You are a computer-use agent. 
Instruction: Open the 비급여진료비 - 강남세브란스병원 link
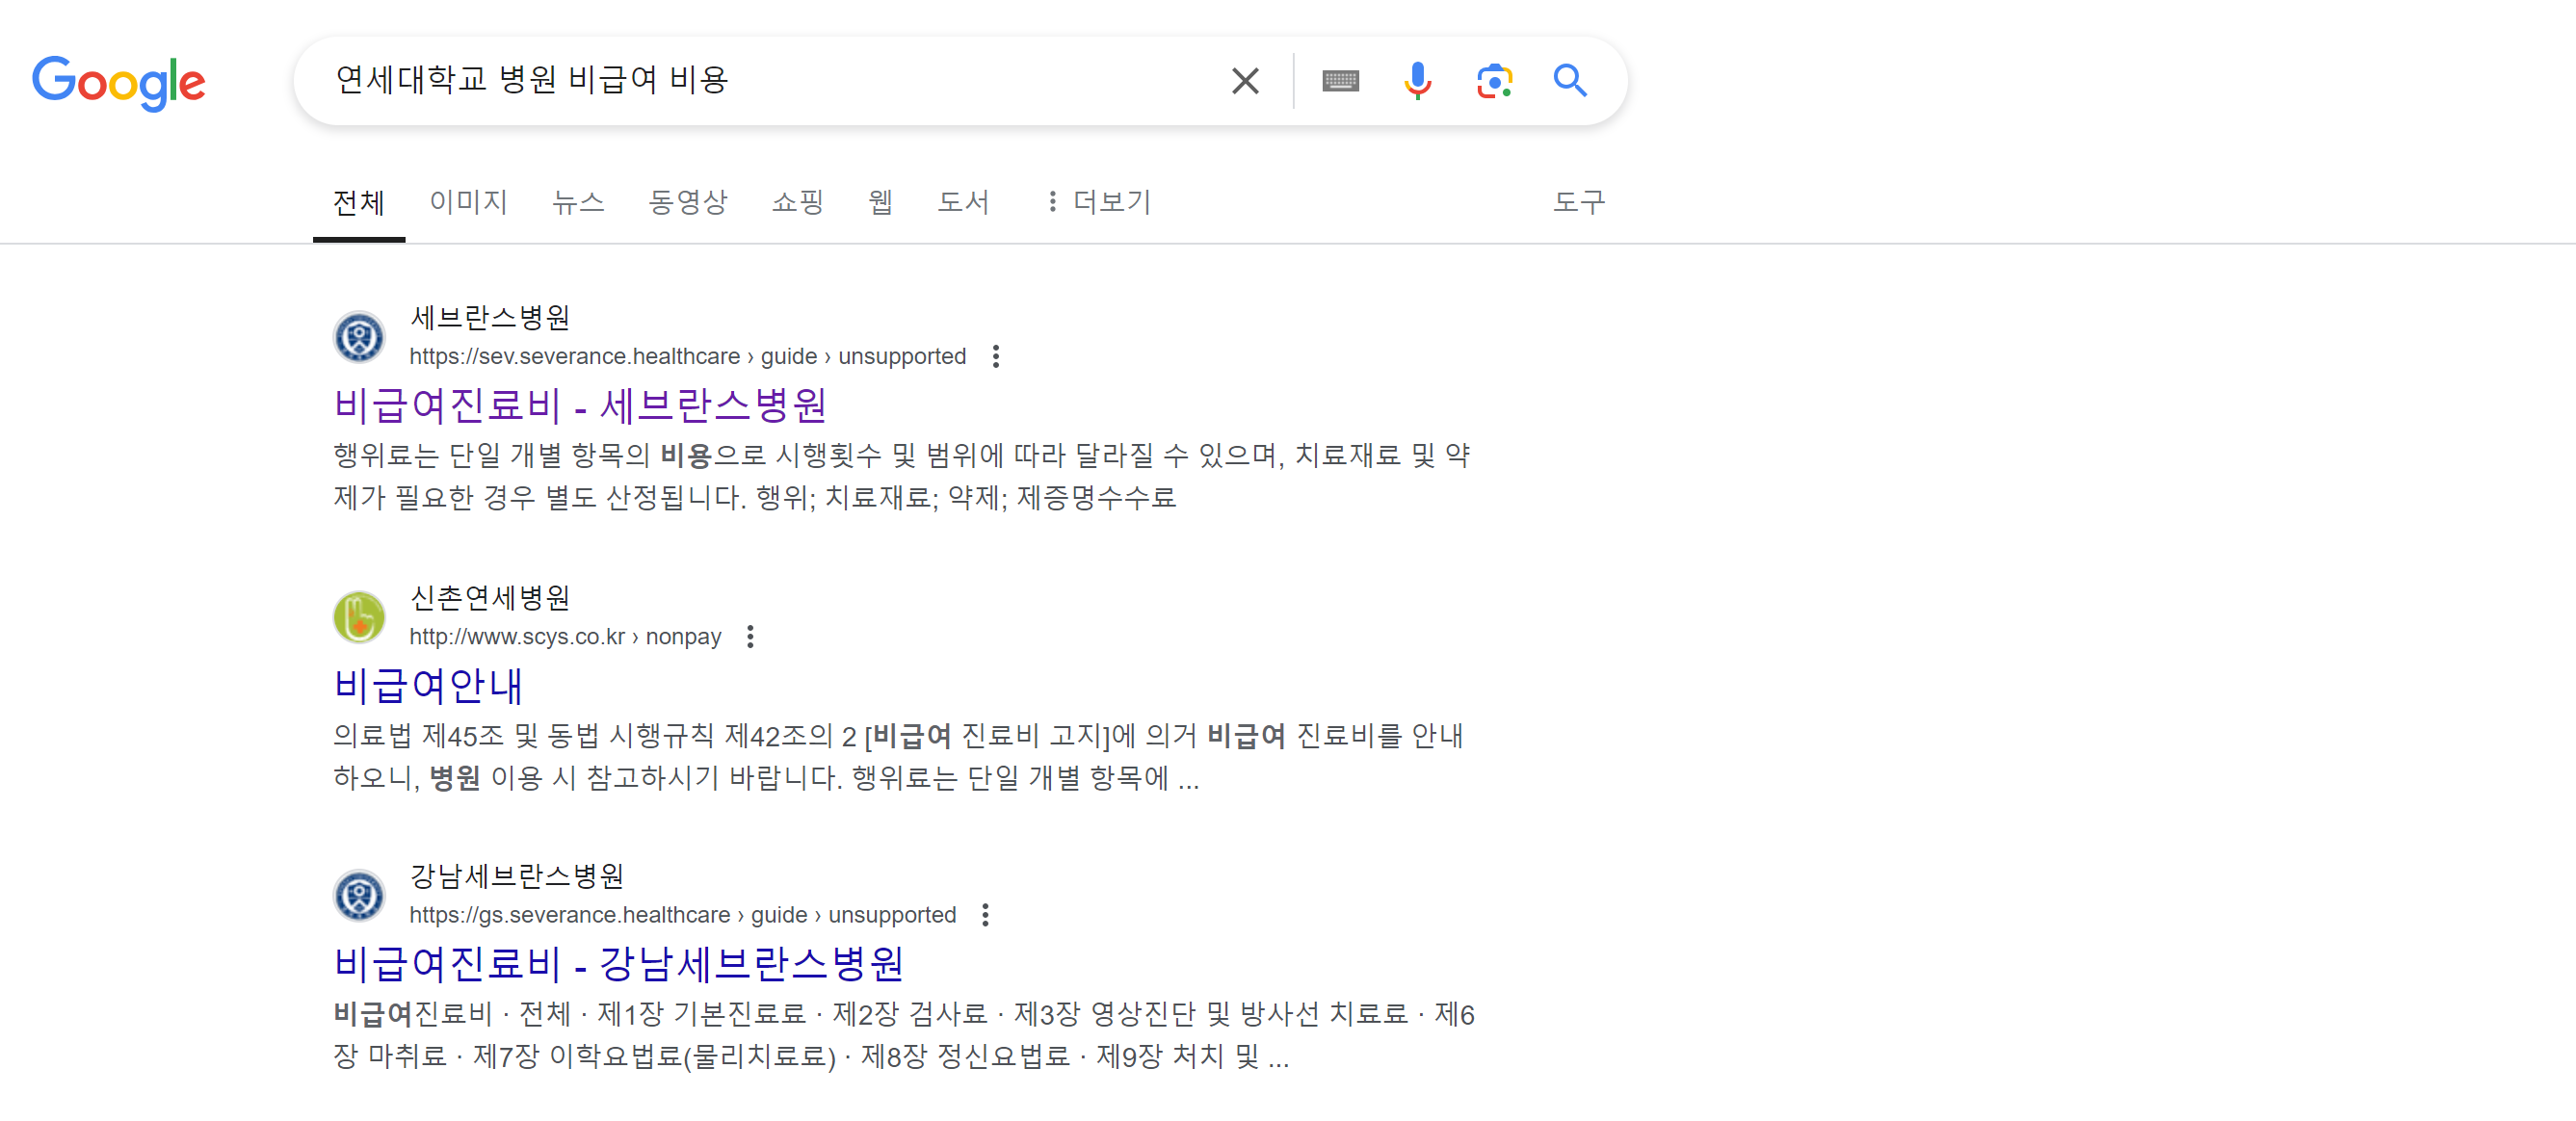tap(619, 965)
